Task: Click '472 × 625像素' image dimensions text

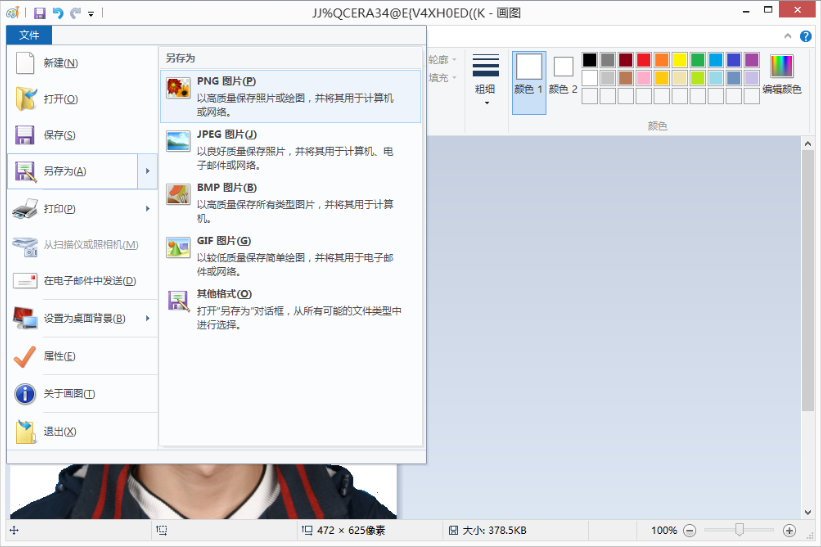Action: coord(351,531)
